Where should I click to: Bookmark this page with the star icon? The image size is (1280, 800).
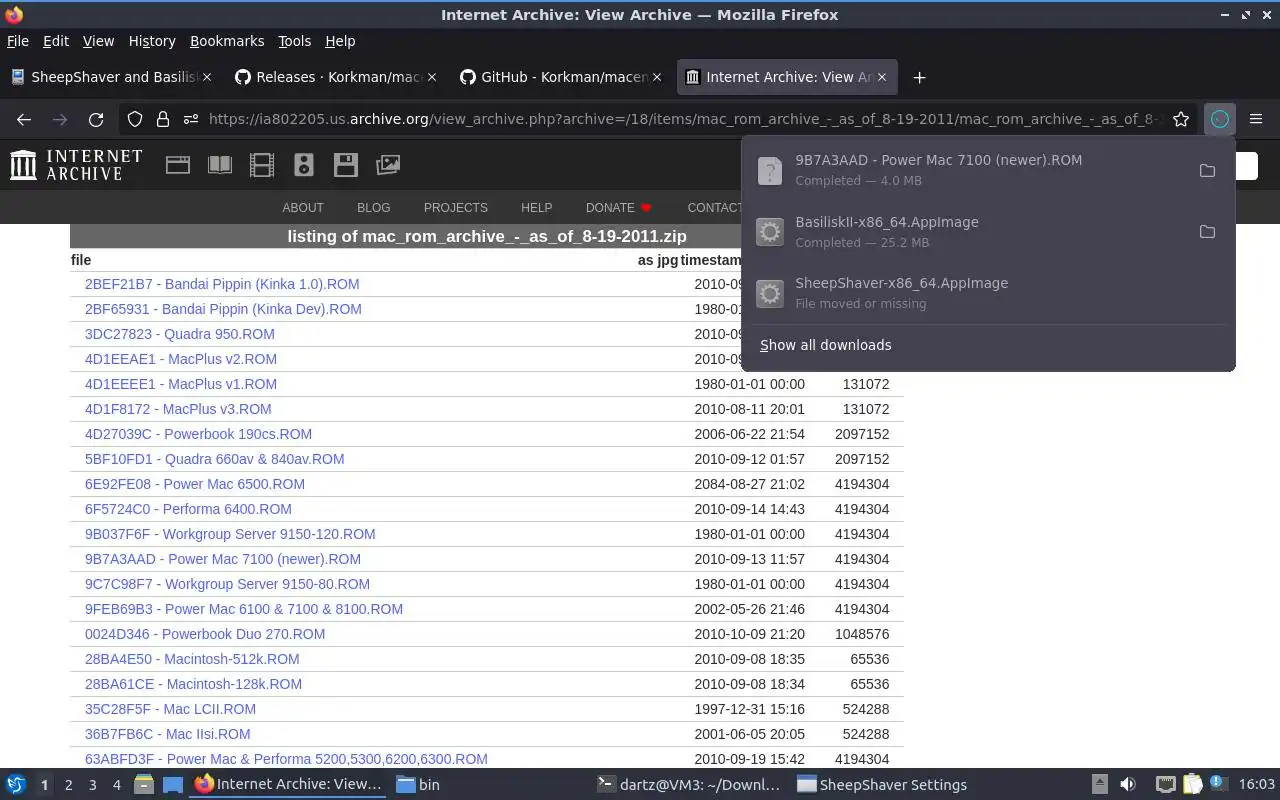[x=1181, y=119]
